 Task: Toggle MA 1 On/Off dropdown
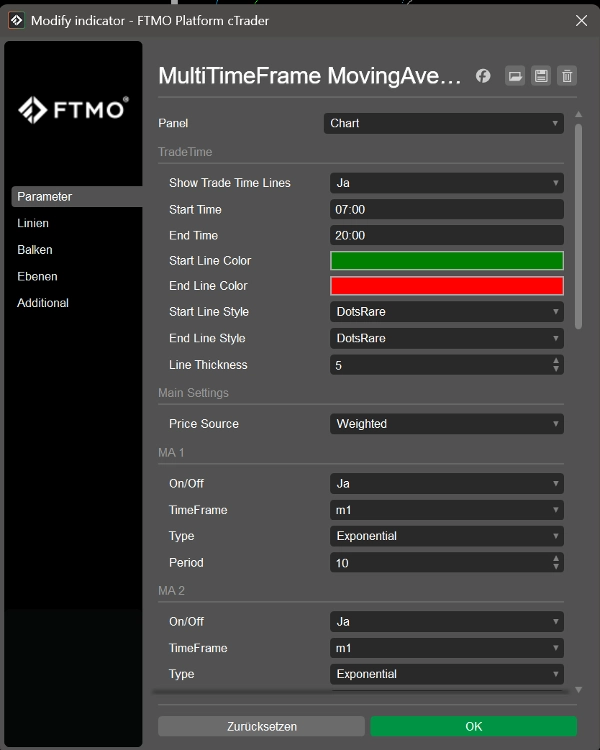pyautogui.click(x=446, y=484)
